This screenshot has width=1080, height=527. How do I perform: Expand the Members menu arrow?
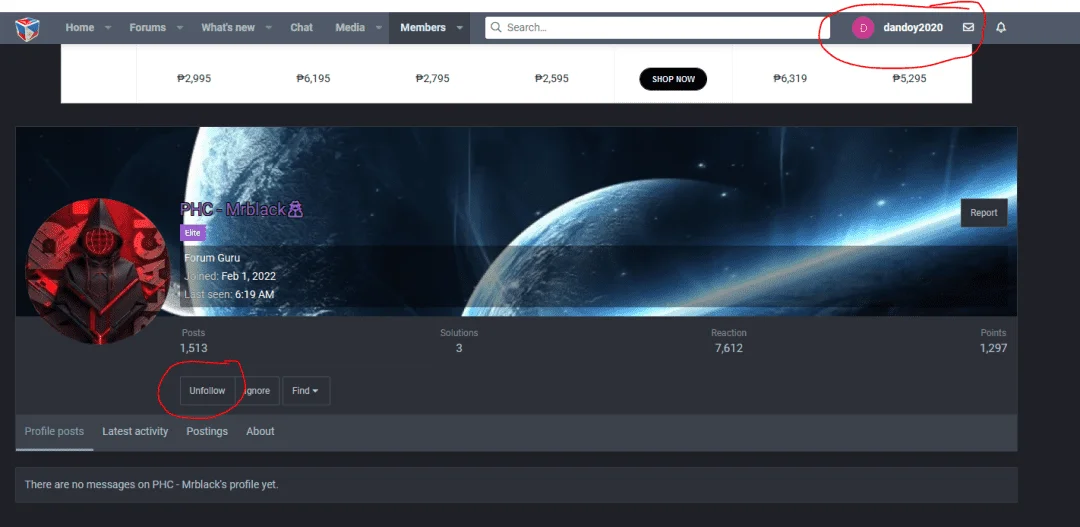[459, 28]
